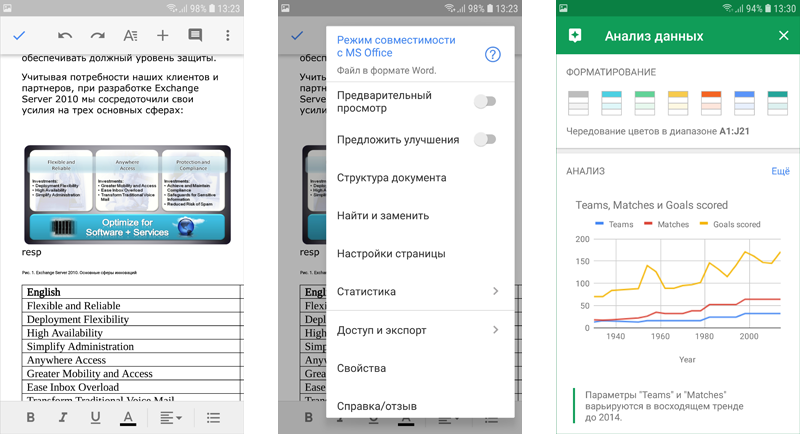800x434 pixels.
Task: Toggle Предложить улучшения switch
Action: [485, 139]
